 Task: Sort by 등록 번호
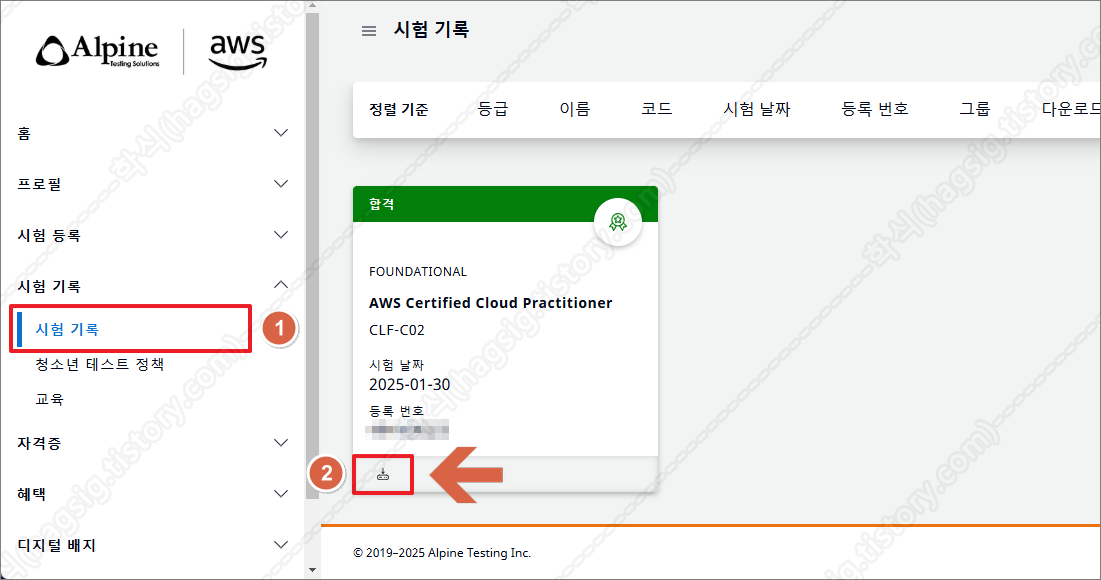coord(875,109)
